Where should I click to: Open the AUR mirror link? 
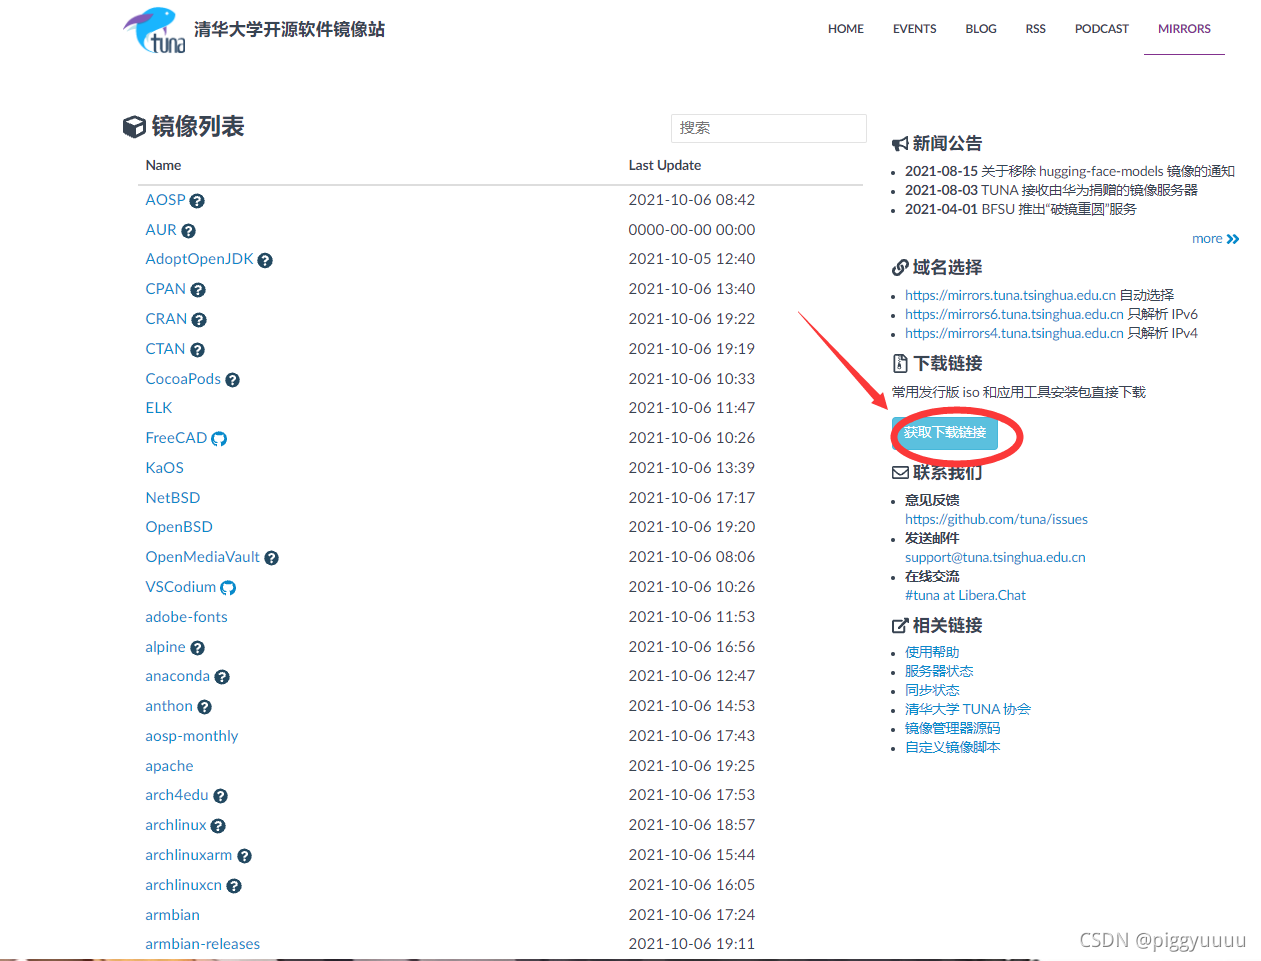click(x=161, y=230)
